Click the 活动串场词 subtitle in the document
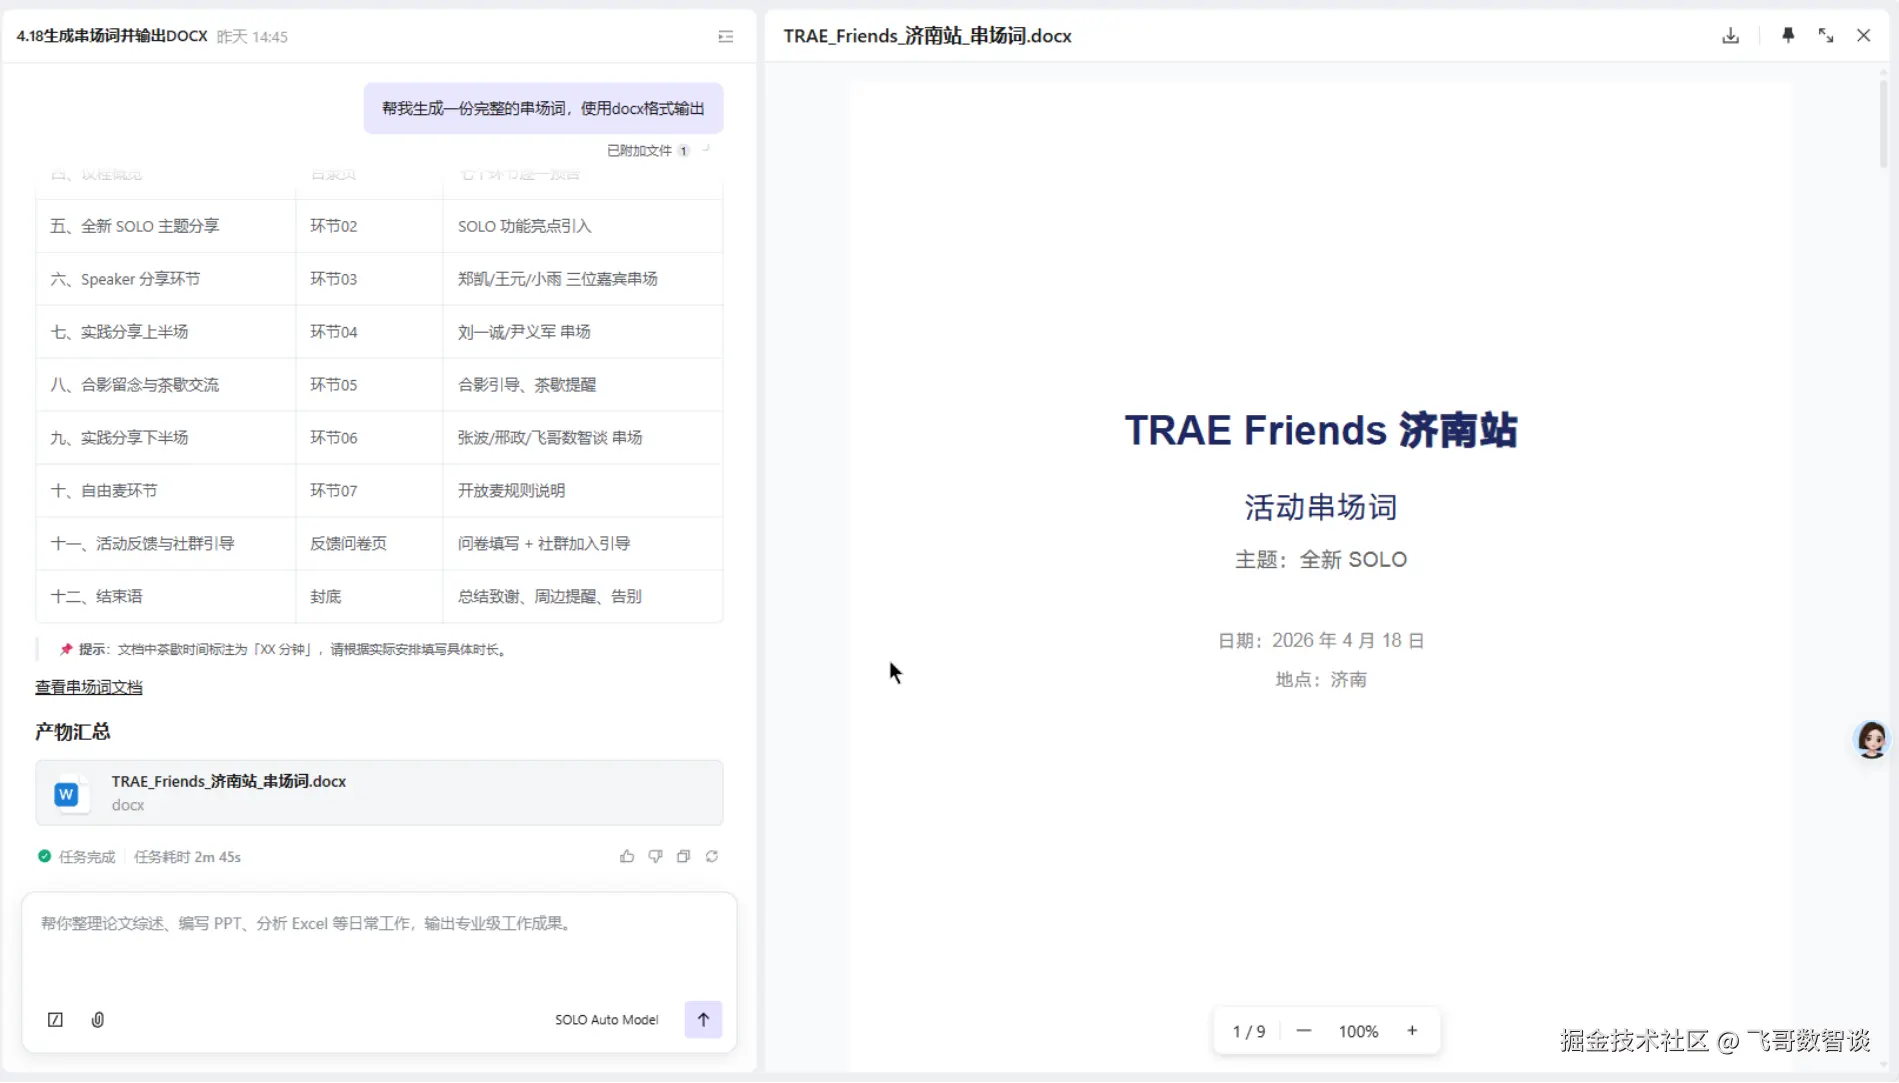The height and width of the screenshot is (1083, 1899). coord(1321,507)
